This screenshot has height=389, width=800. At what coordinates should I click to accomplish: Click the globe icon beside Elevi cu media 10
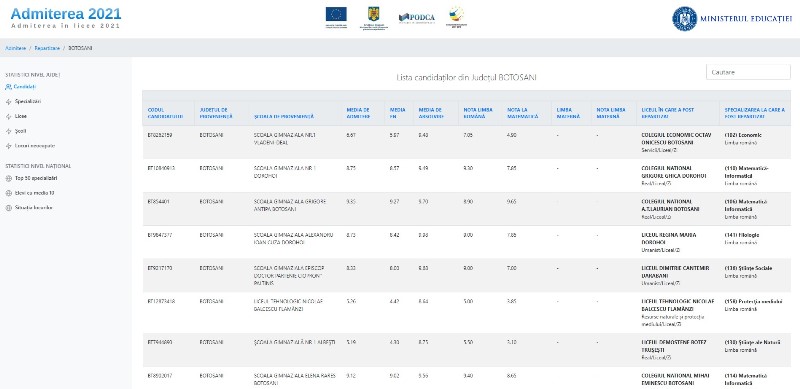coord(8,193)
